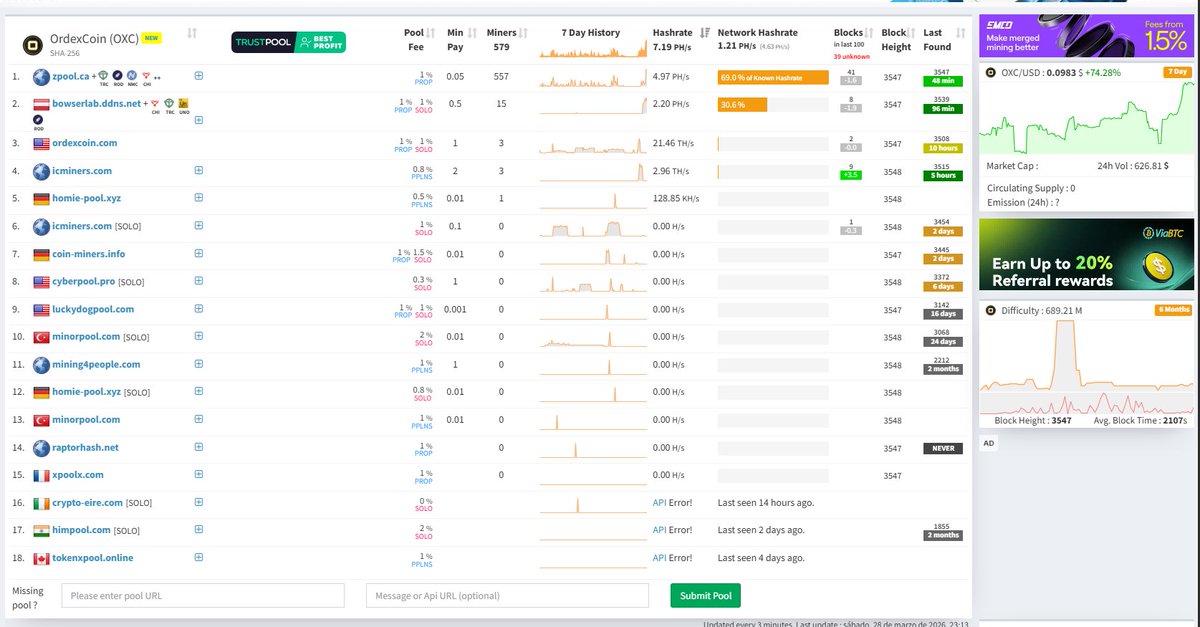Open the API link in the tokenxpool.online row
The width and height of the screenshot is (1200, 627).
pyautogui.click(x=659, y=558)
